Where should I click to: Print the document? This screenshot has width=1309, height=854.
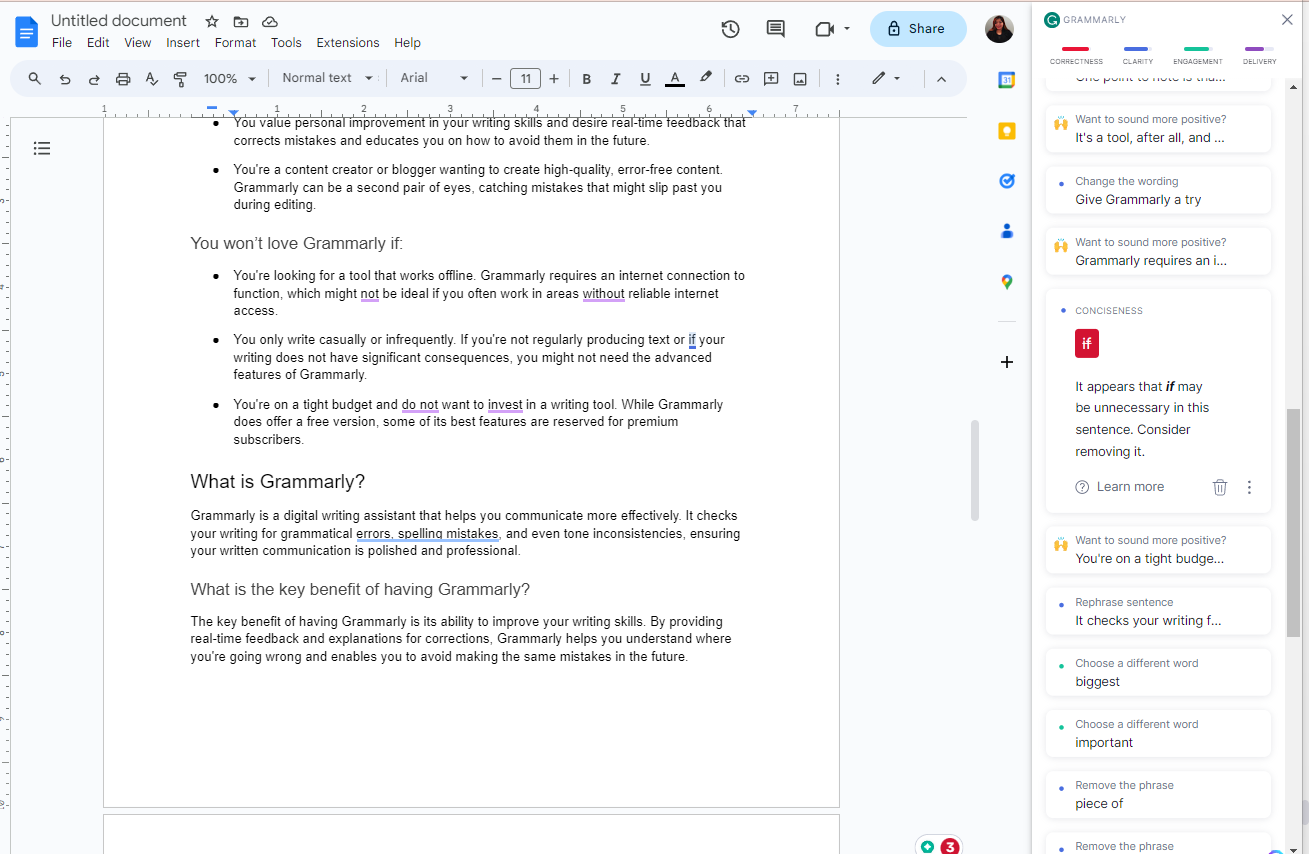tap(123, 78)
